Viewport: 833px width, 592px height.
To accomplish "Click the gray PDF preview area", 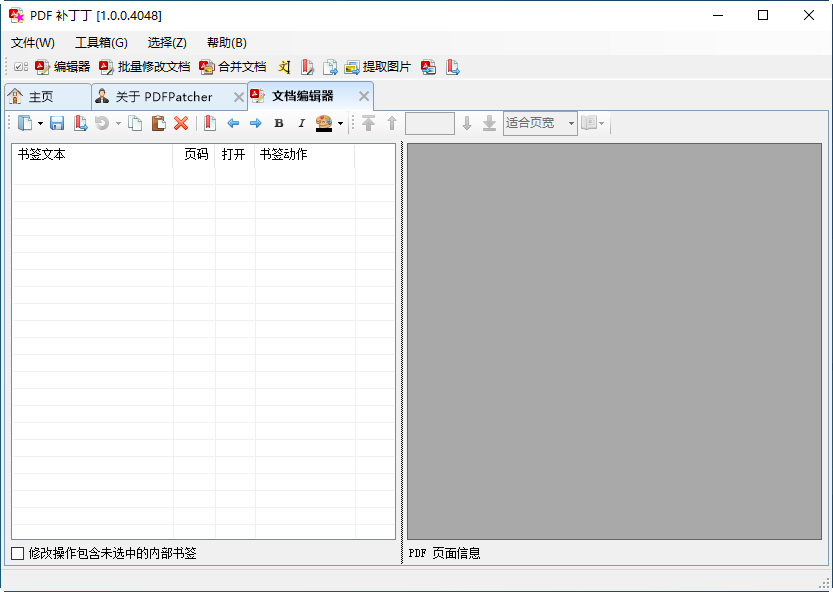I will click(614, 341).
